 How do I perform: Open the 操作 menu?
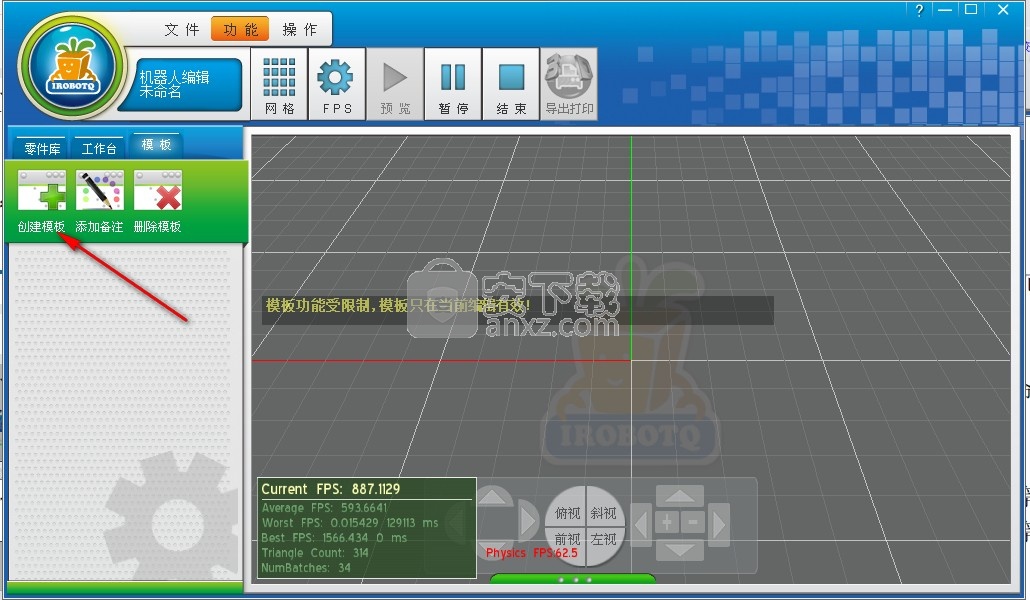[300, 29]
